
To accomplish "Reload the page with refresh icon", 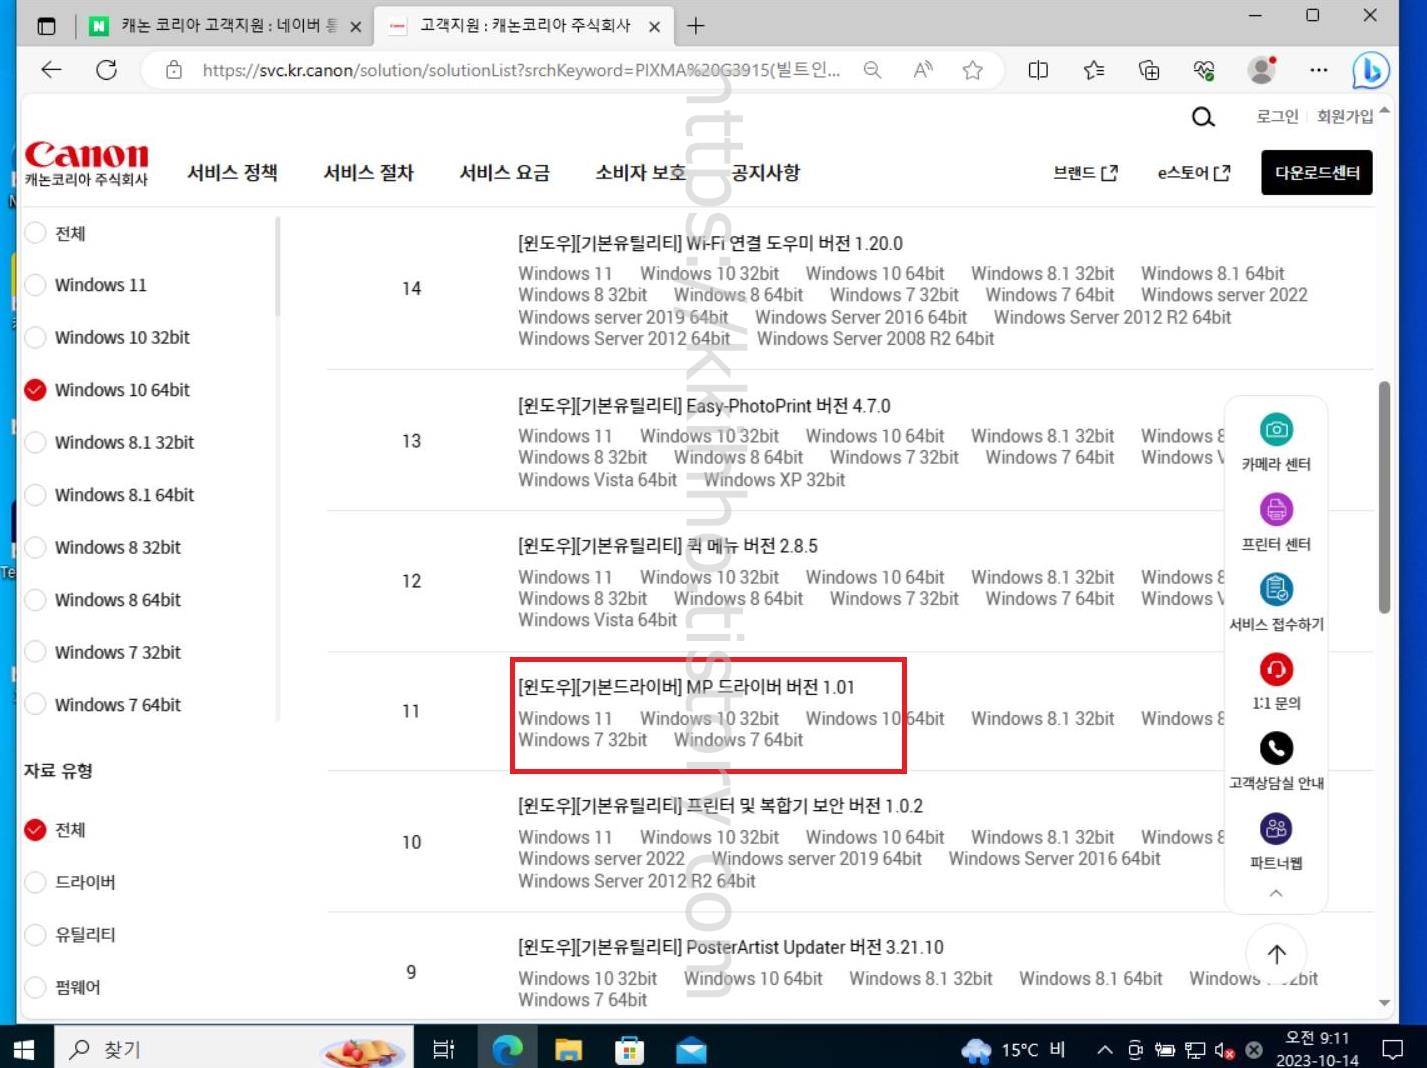I will [x=106, y=70].
